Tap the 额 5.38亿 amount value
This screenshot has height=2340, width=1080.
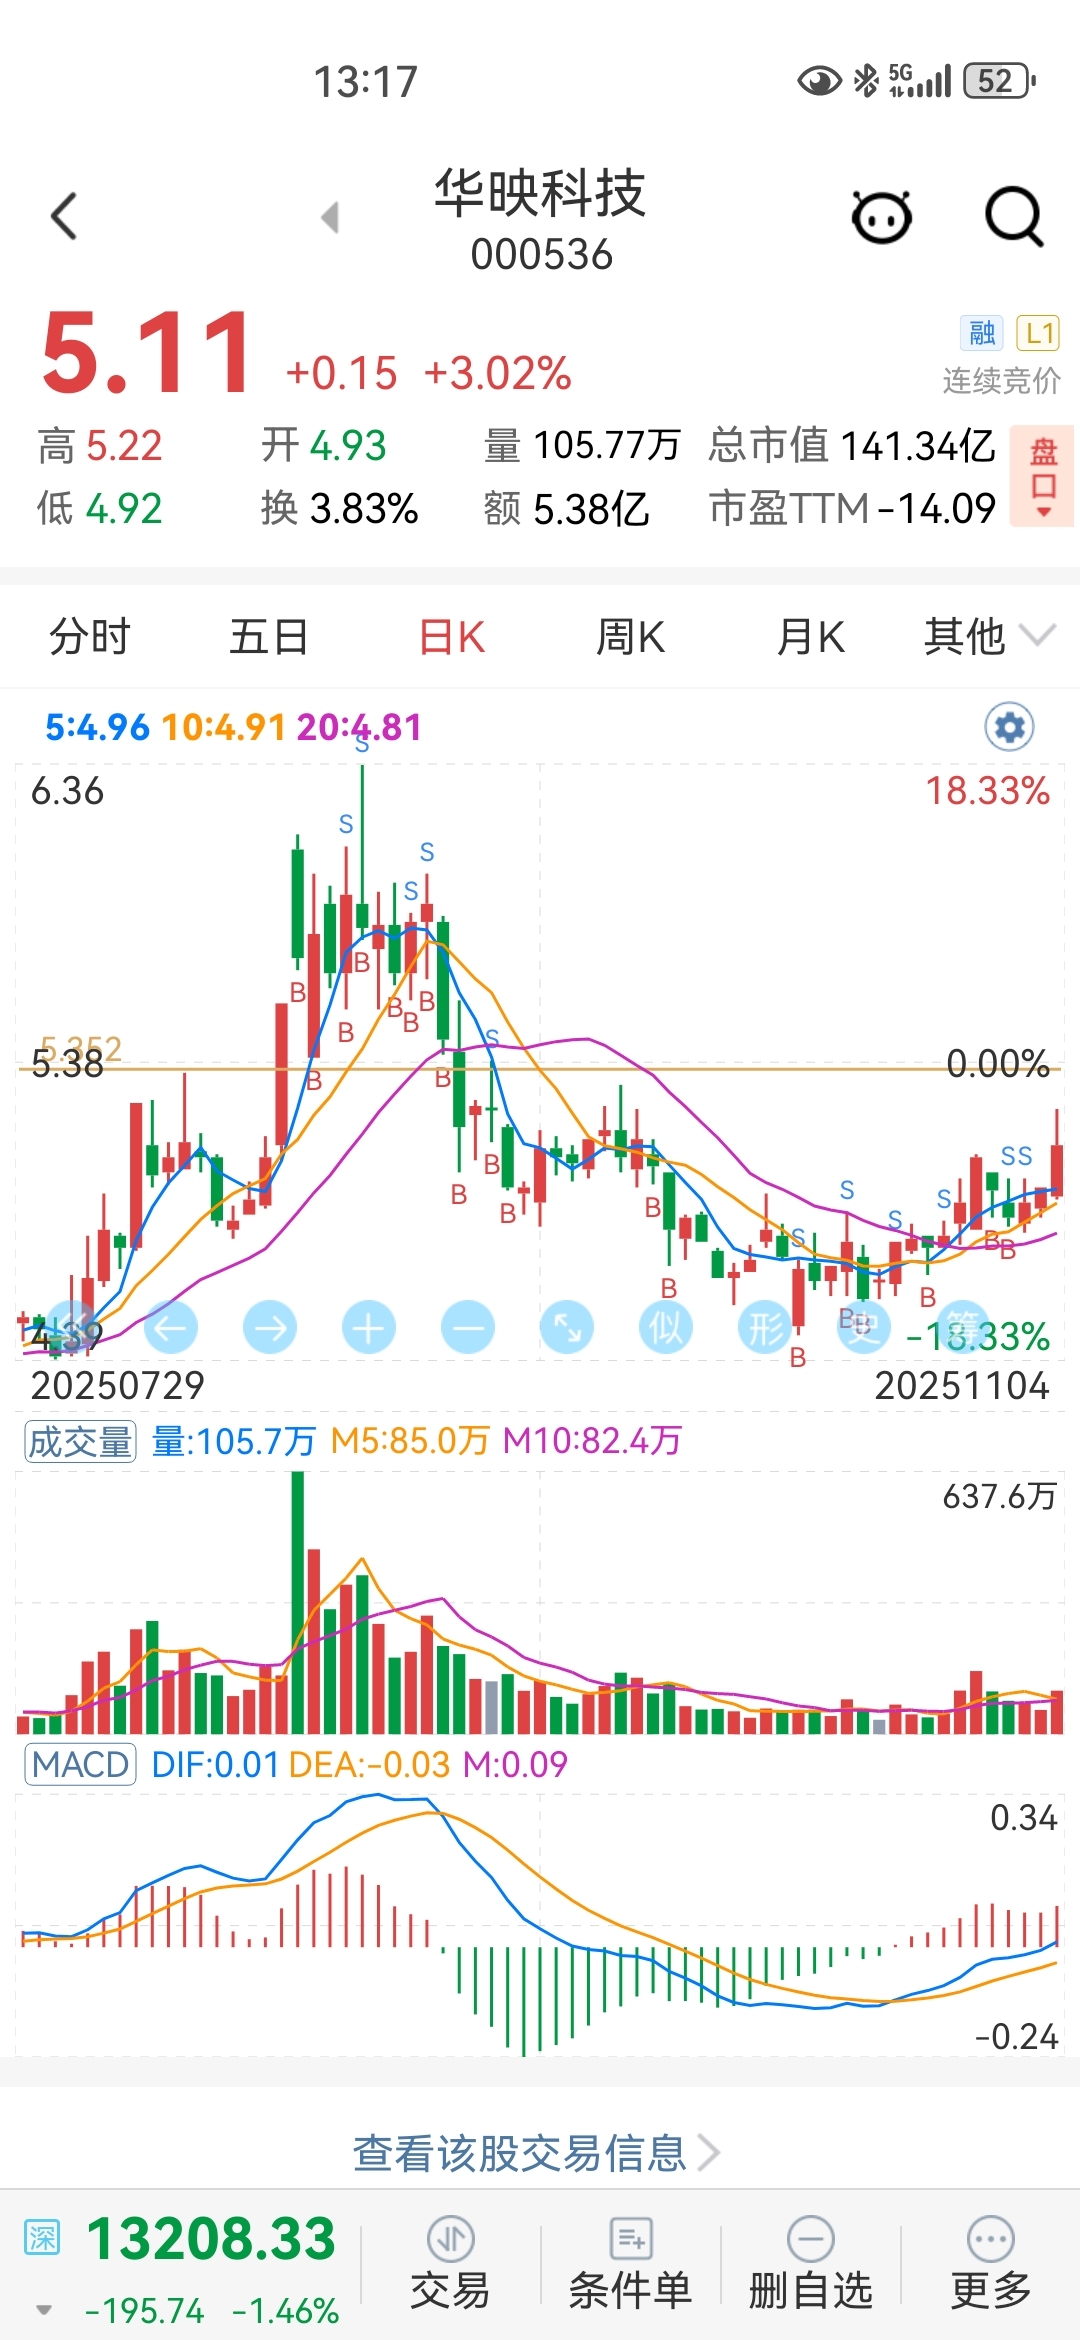566,508
